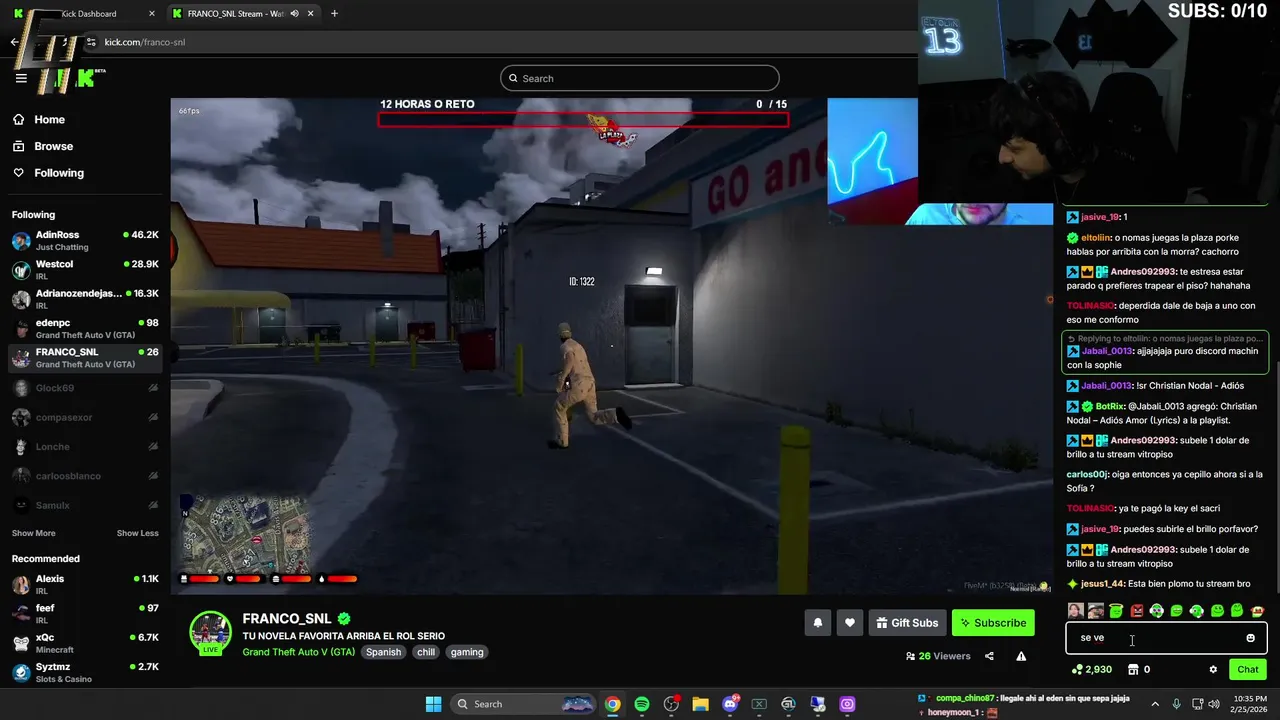Collapse list with Show Less
The height and width of the screenshot is (720, 1280).
click(137, 533)
